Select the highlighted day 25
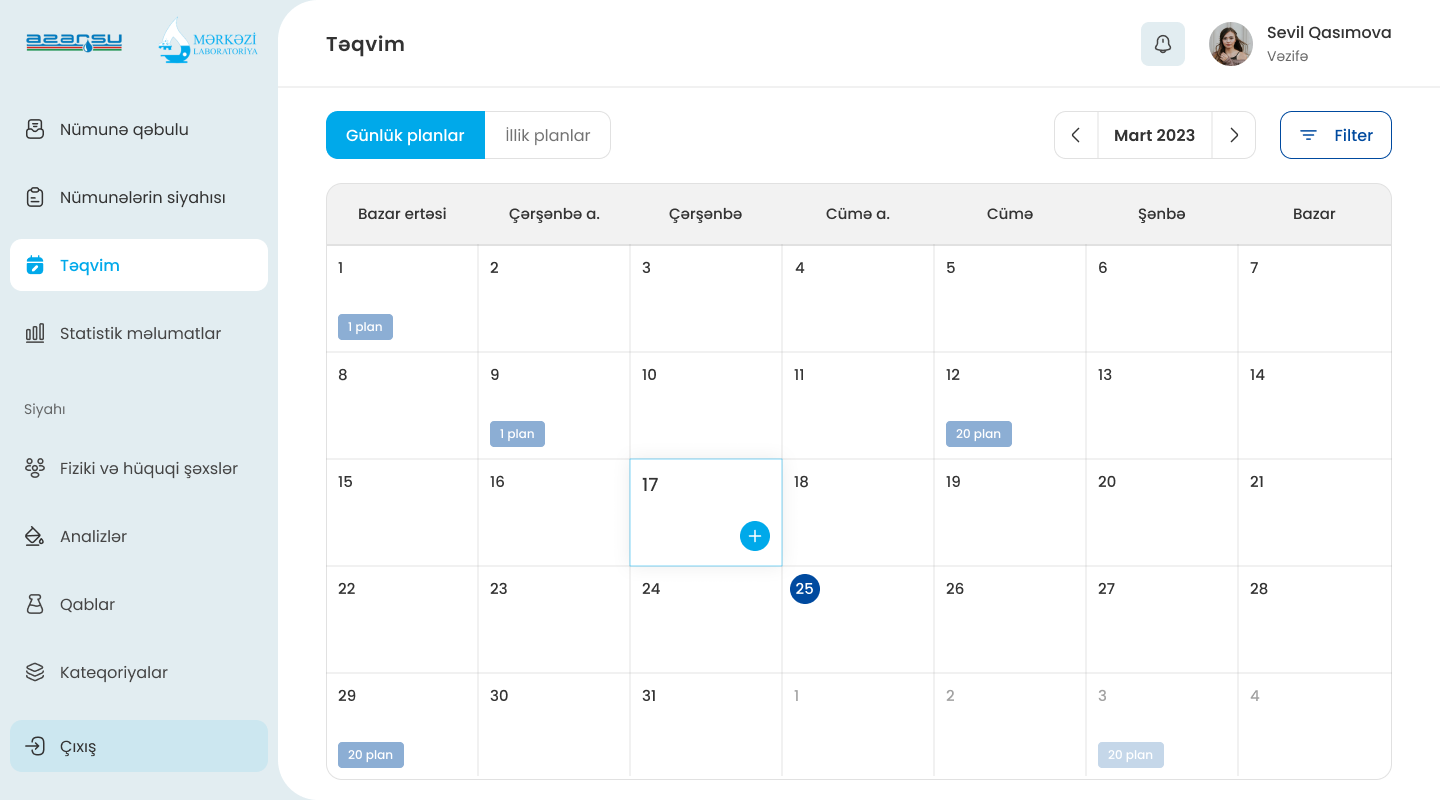This screenshot has width=1440, height=800. click(x=805, y=589)
